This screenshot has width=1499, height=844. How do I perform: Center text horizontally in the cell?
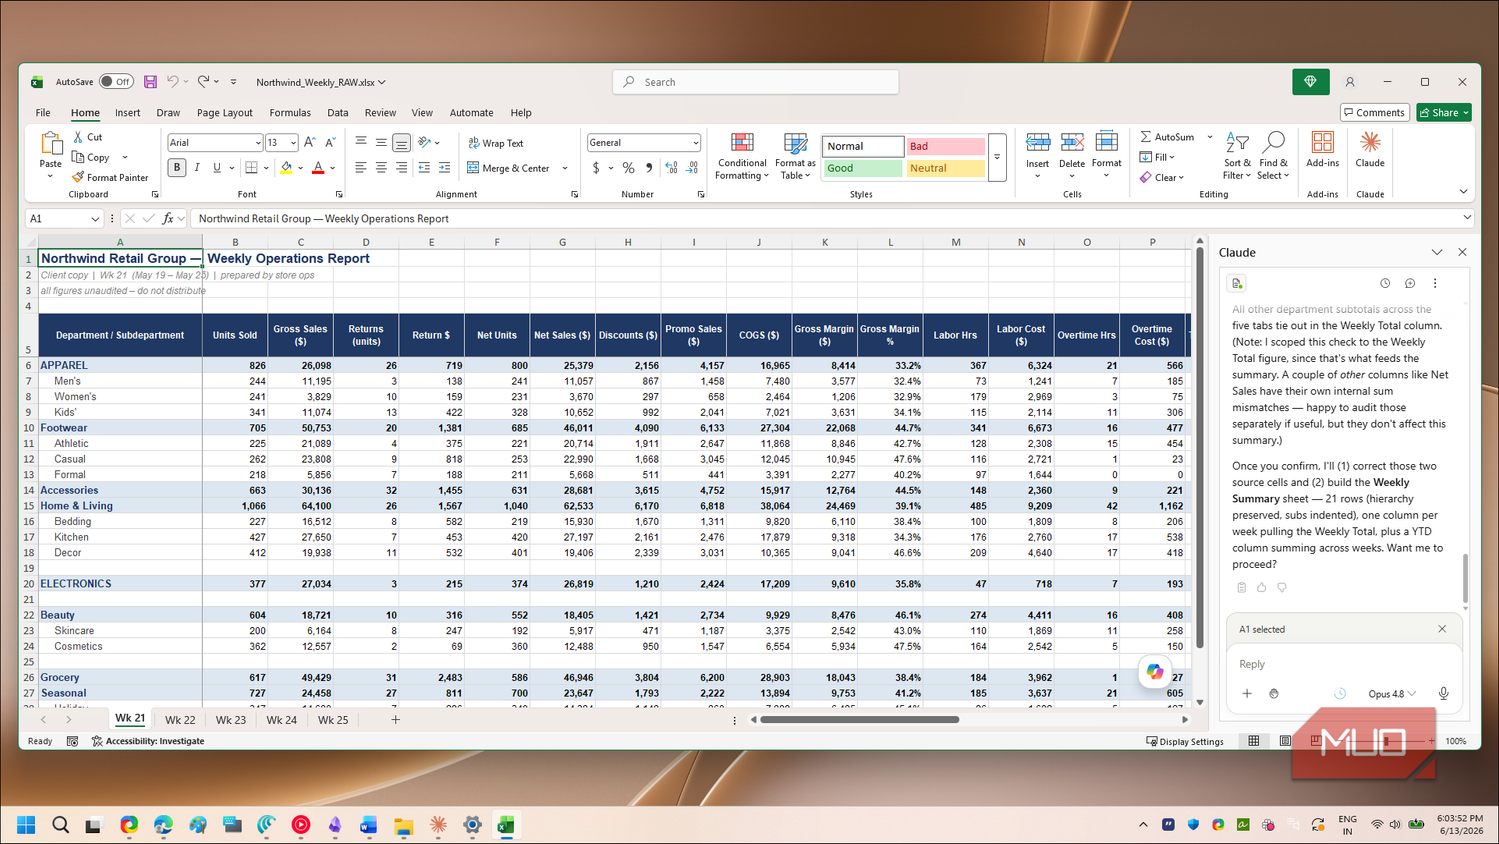(x=381, y=168)
